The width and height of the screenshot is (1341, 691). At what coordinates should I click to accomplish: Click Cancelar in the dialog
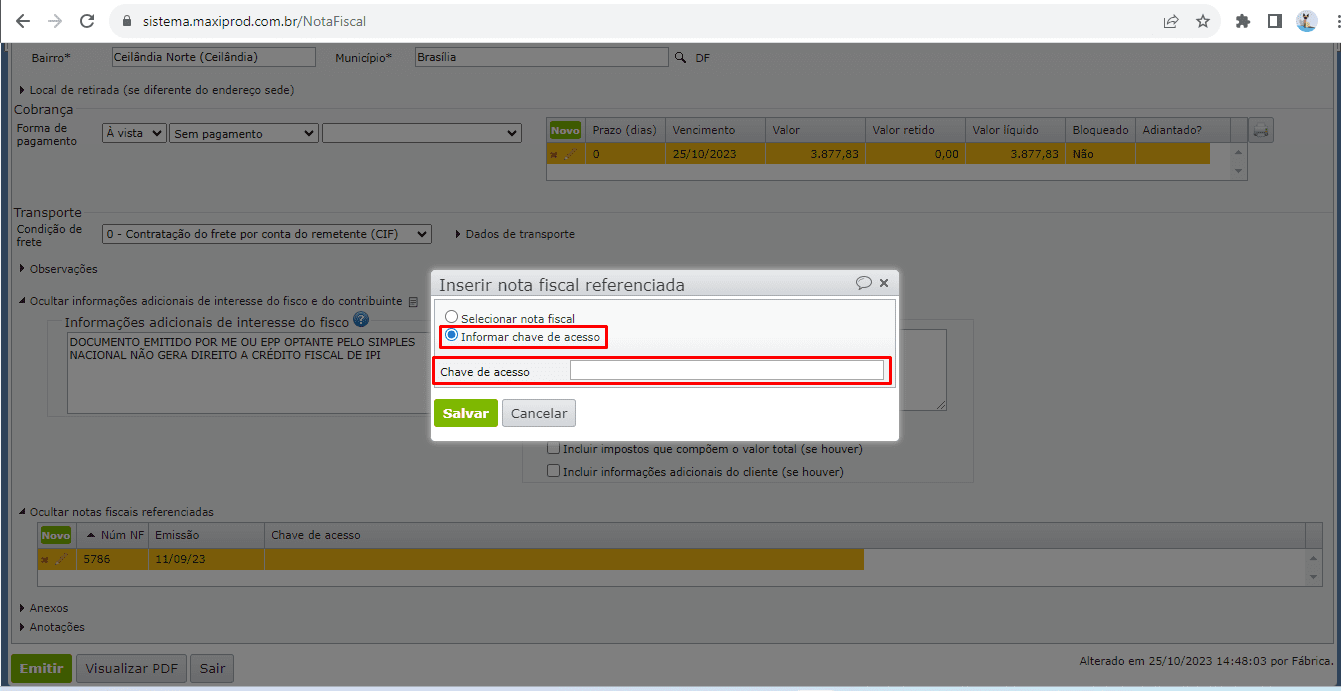[539, 413]
